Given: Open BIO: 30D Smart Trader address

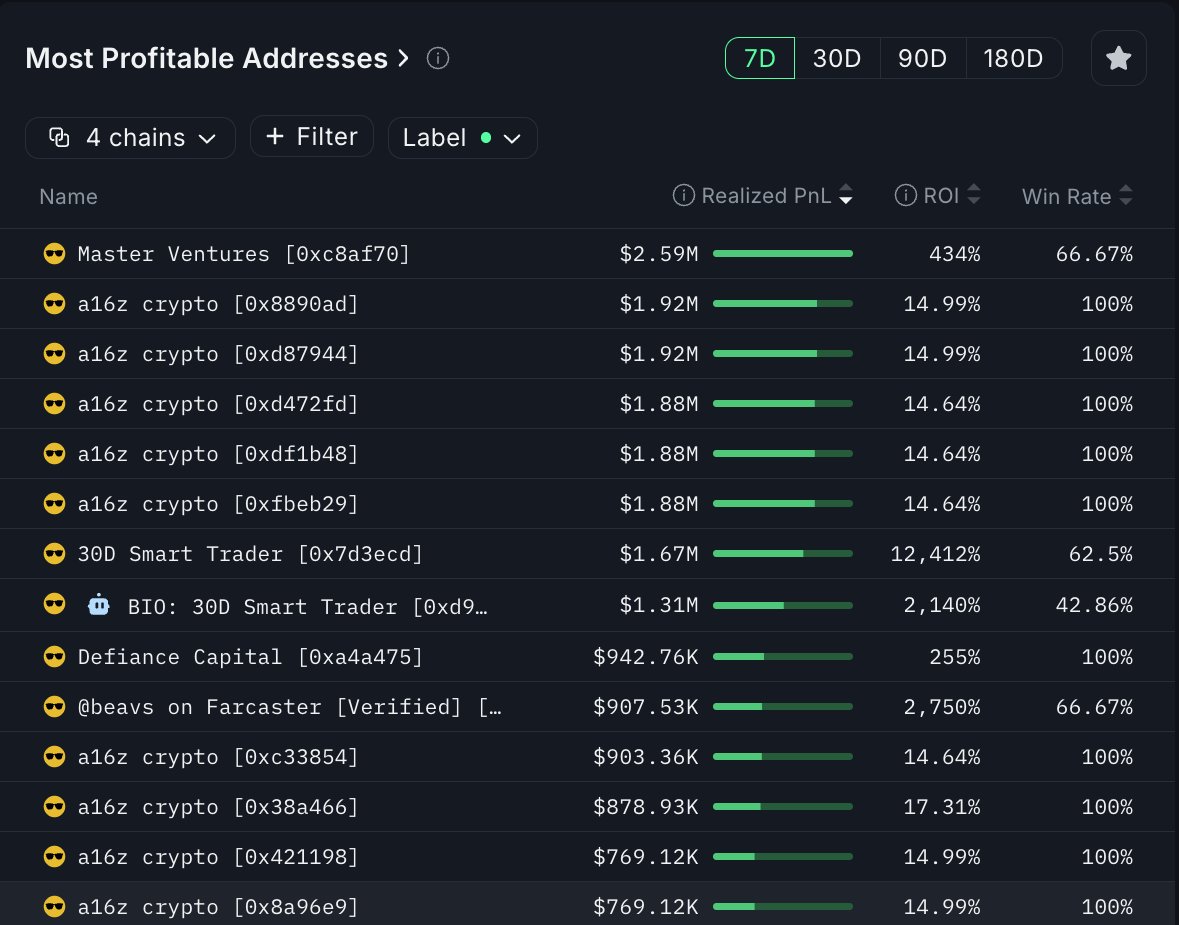Looking at the screenshot, I should 308,607.
